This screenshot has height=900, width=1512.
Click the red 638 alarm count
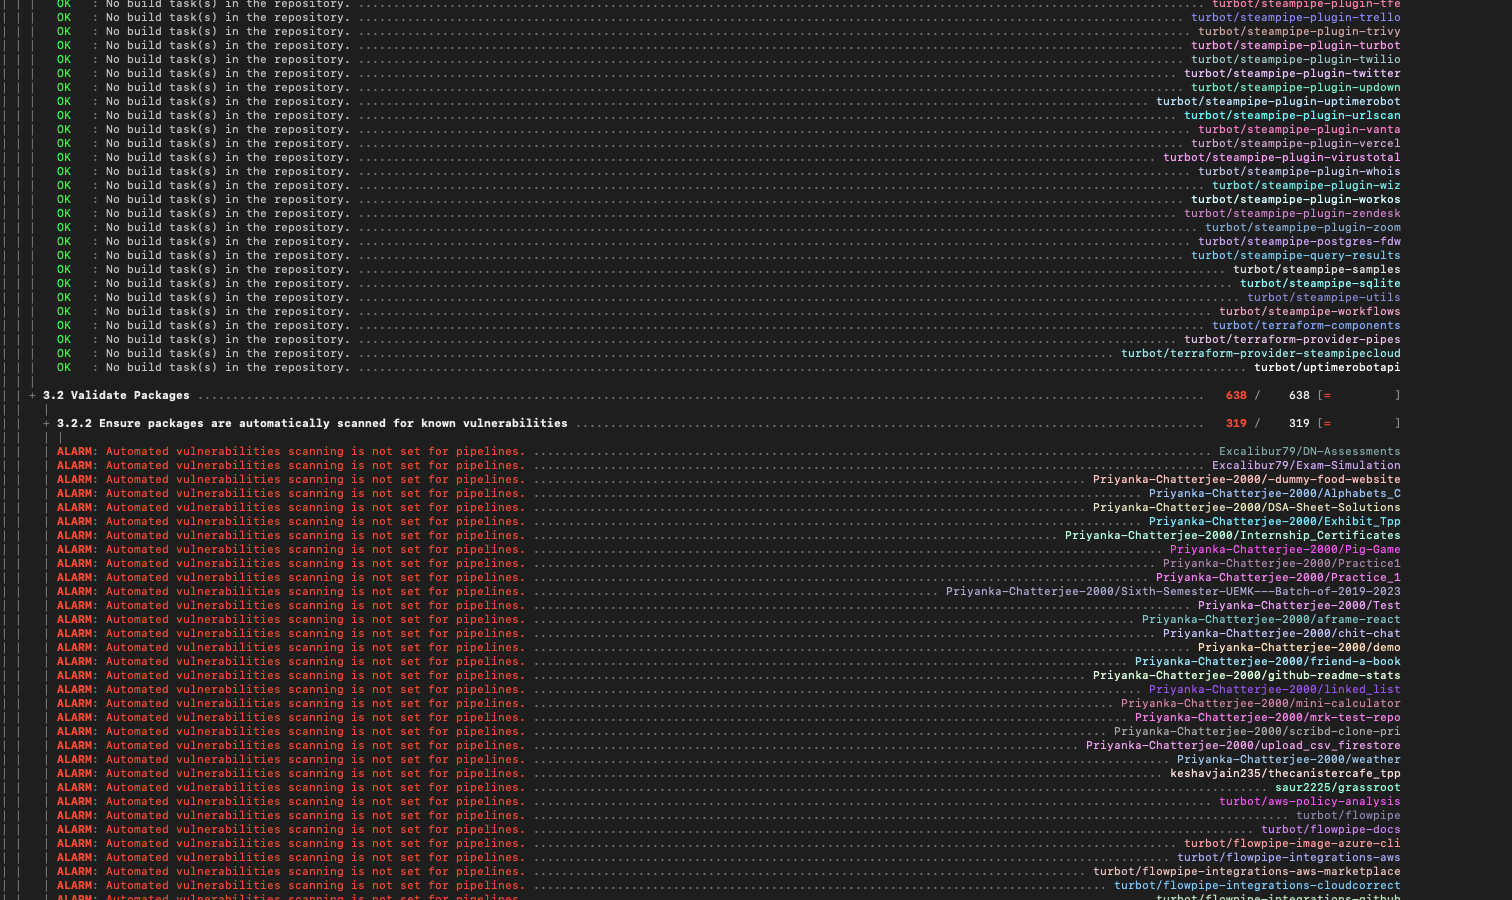pyautogui.click(x=1236, y=396)
